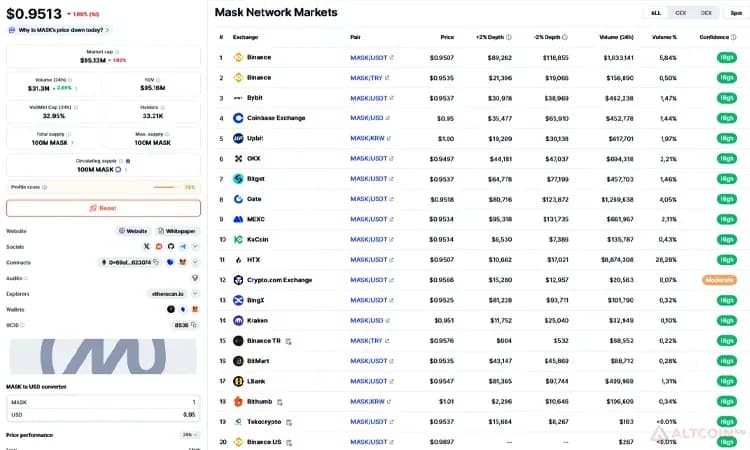Open the Spot market type dropdown

click(737, 13)
